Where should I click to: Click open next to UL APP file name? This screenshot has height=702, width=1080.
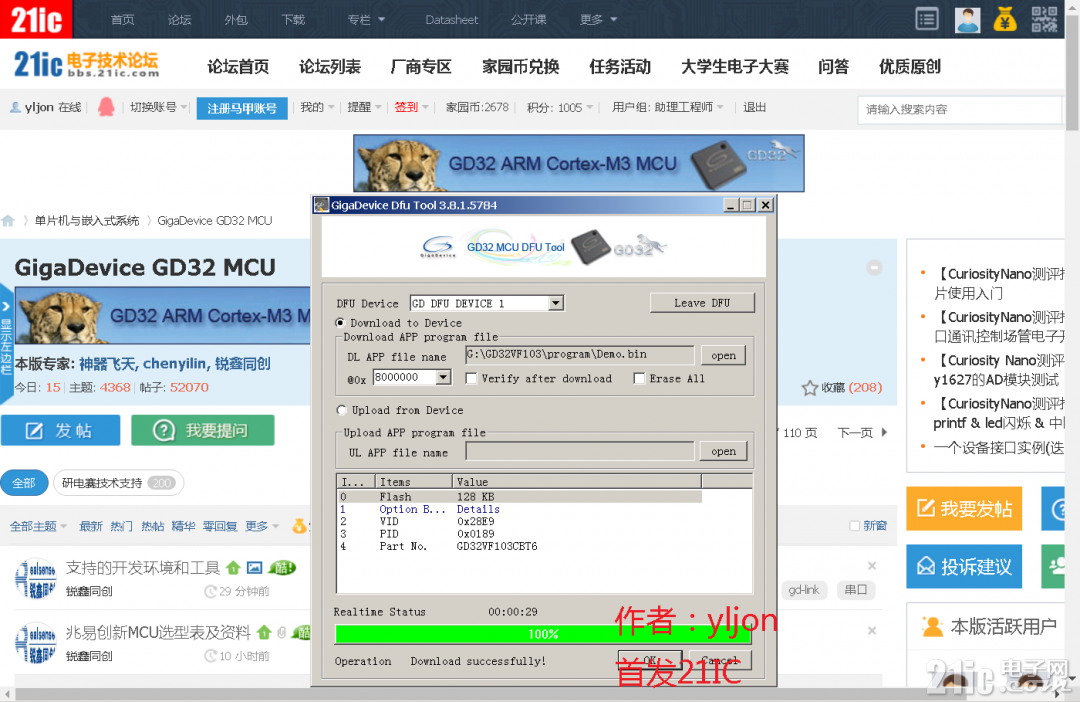tap(723, 451)
